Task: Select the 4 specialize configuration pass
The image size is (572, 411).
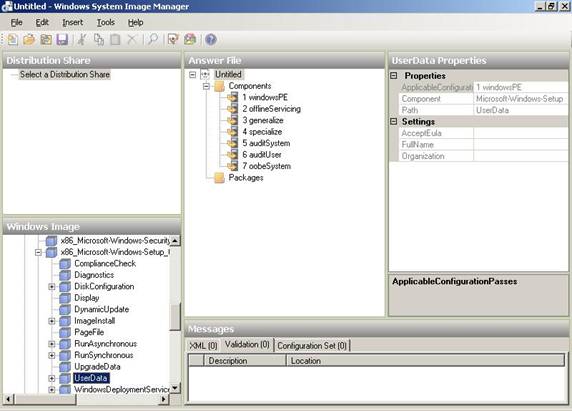Action: 262,132
